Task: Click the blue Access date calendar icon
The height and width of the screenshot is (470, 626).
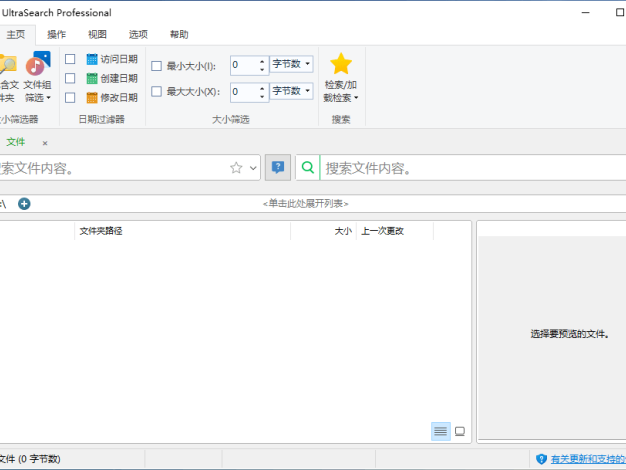Action: coord(92,59)
